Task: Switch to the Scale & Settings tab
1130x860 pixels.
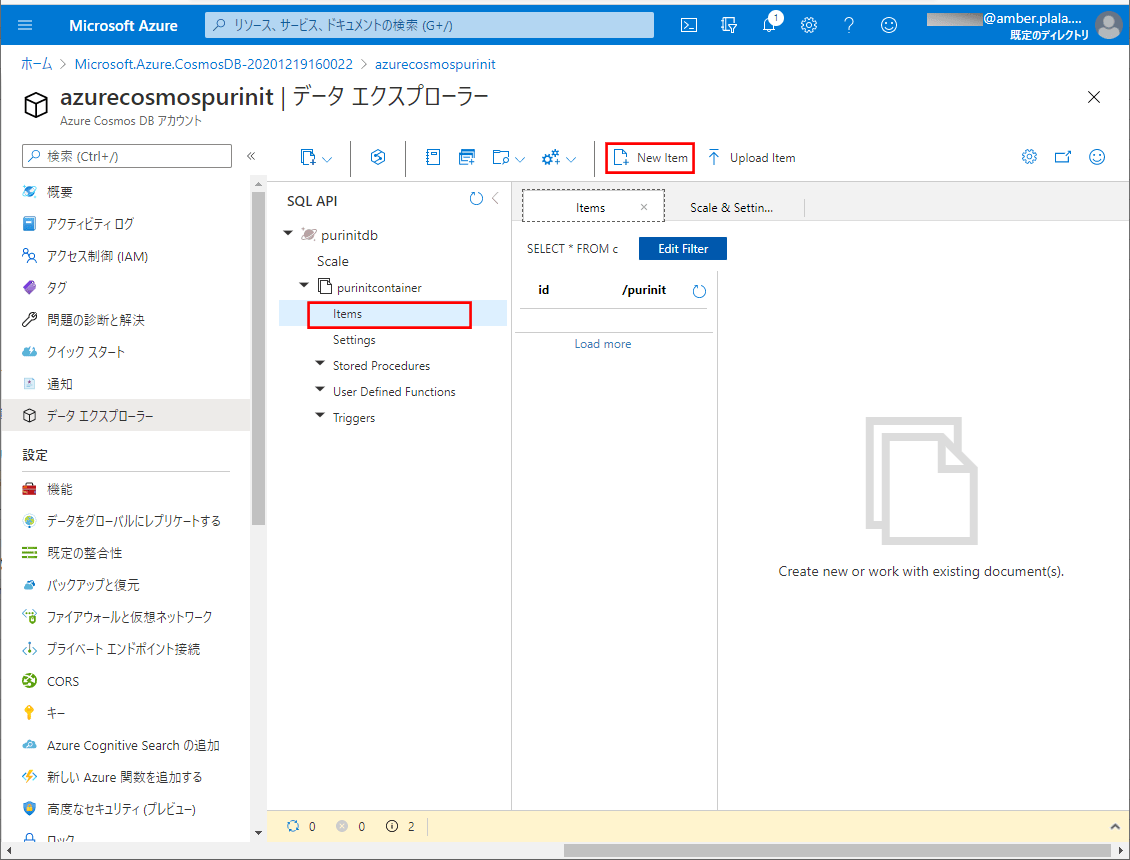Action: (731, 208)
